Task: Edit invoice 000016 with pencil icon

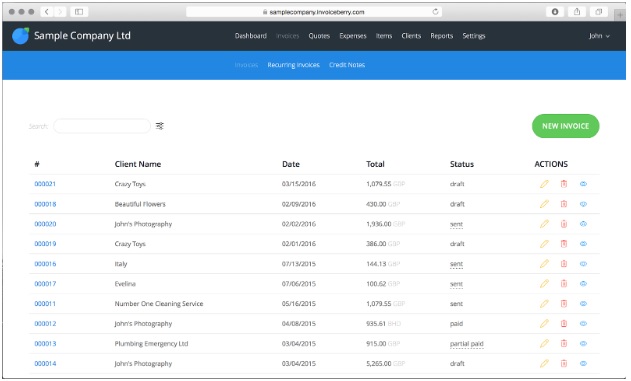Action: point(544,264)
